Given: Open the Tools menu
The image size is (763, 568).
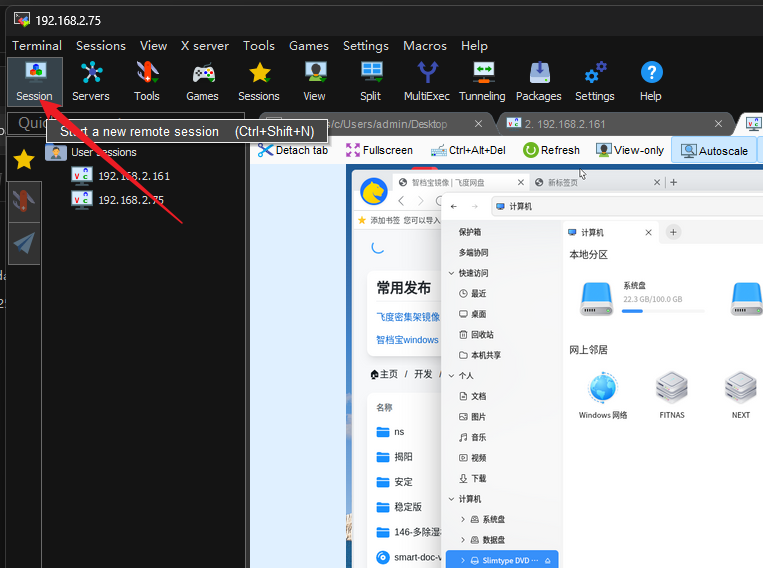Looking at the screenshot, I should point(259,46).
